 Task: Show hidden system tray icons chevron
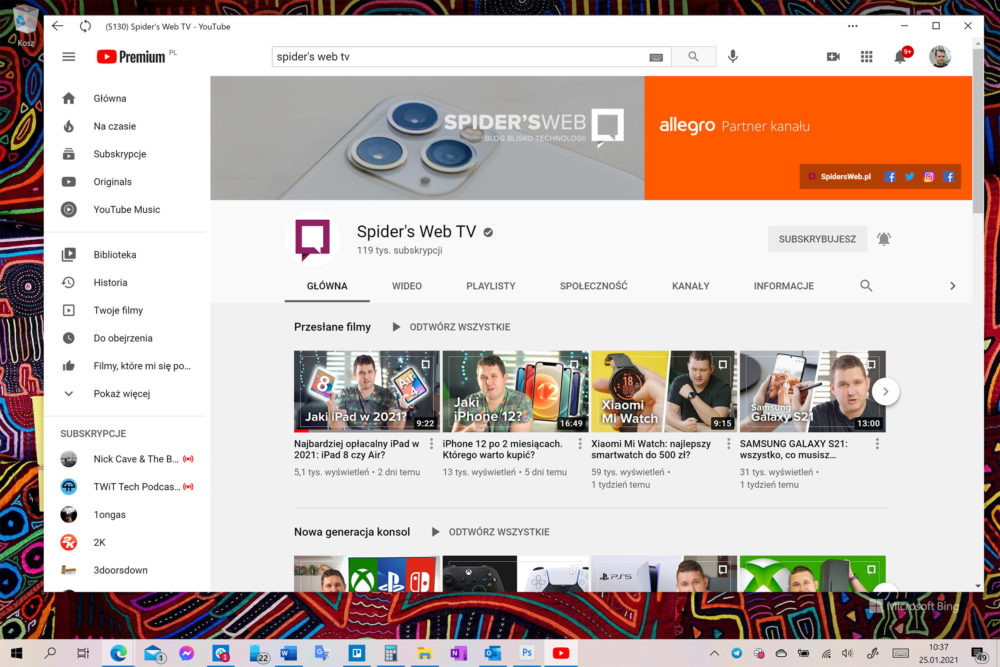click(x=714, y=654)
